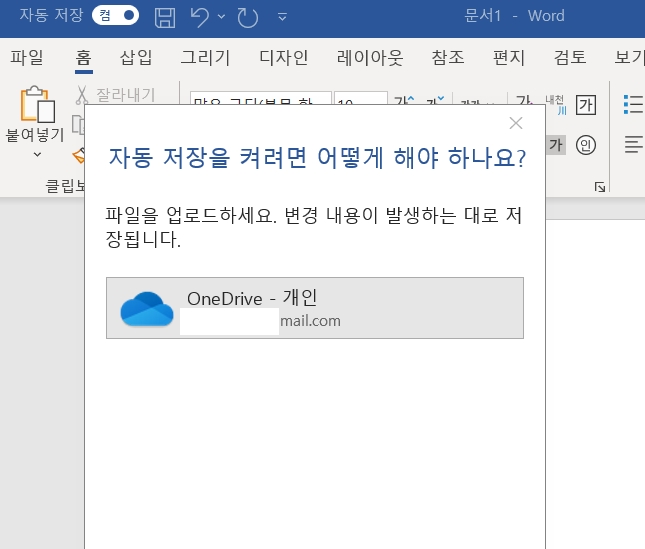
Task: Click the copy icon beside 붙여넣기
Action: (x=78, y=124)
